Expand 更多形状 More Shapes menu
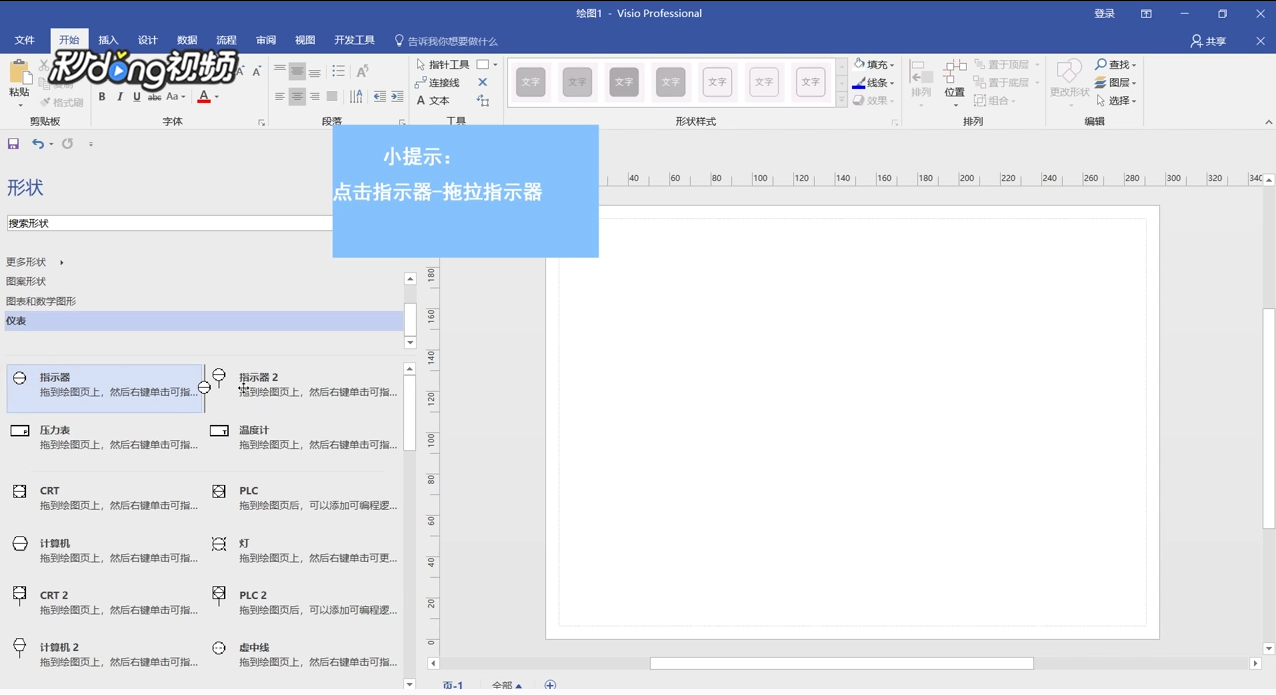This screenshot has width=1276, height=695. [x=35, y=262]
